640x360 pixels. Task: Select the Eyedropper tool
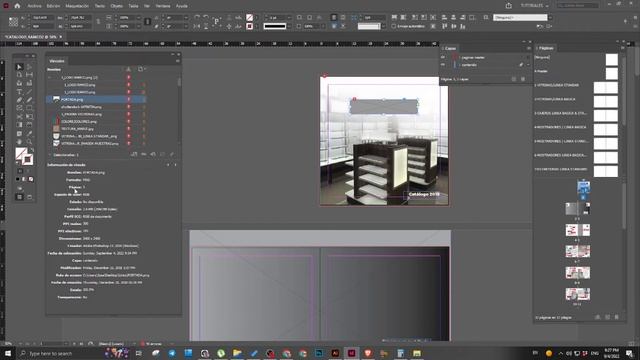pos(29,133)
